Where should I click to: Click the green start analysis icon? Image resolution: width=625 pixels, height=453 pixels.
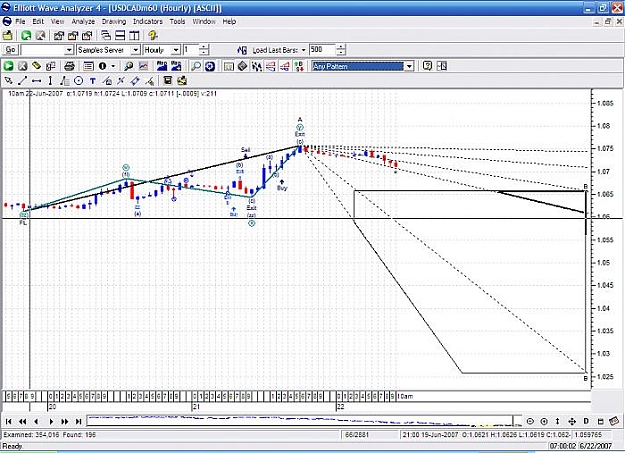point(8,66)
